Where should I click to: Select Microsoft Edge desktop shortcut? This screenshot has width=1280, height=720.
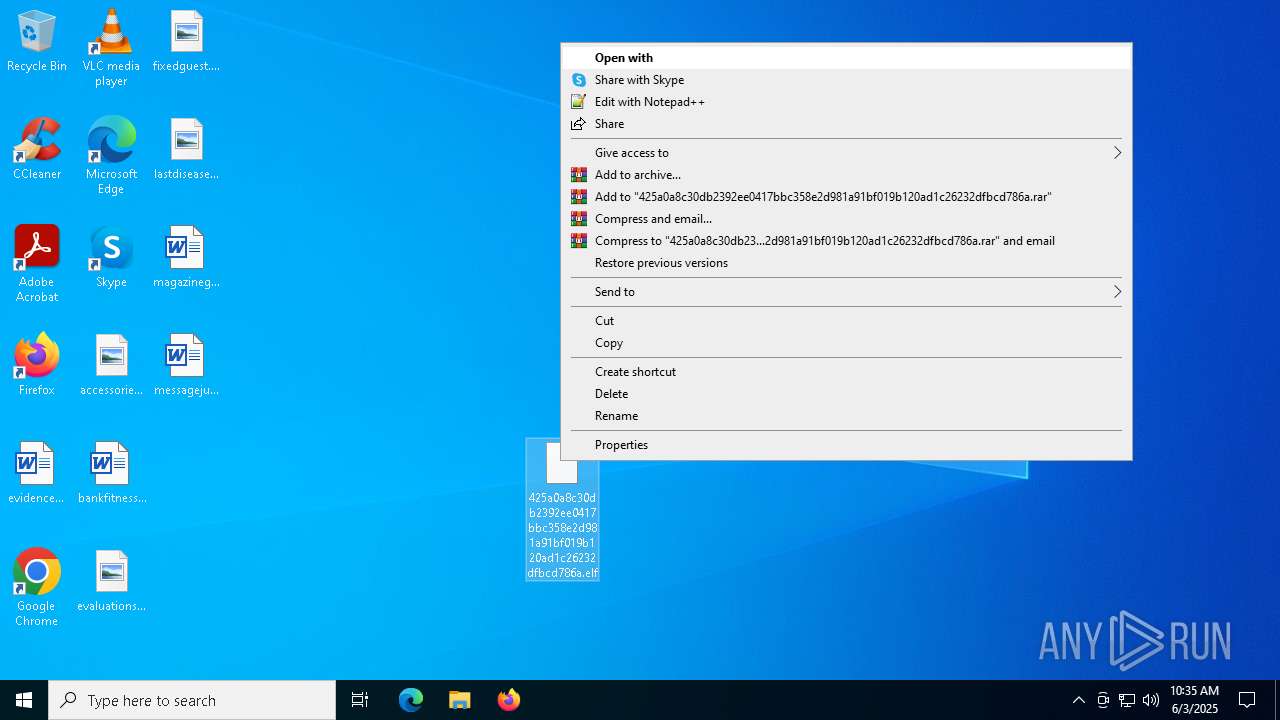[111, 156]
